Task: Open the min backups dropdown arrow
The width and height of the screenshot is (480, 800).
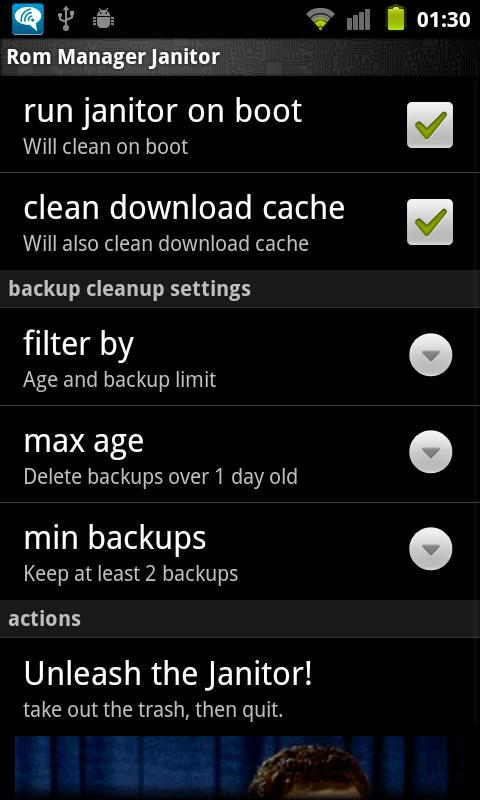Action: click(431, 548)
